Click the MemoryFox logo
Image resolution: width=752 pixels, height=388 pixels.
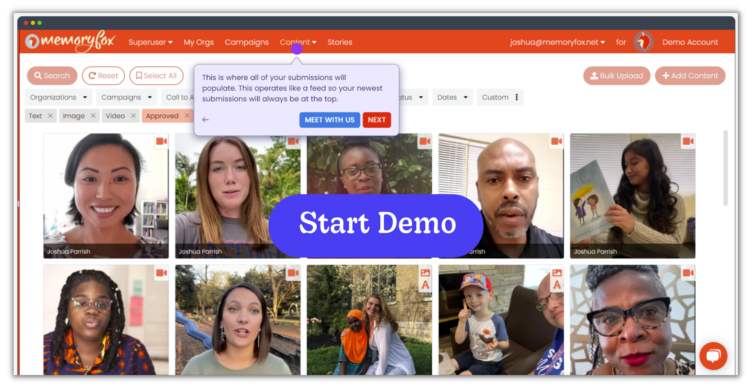pyautogui.click(x=70, y=42)
